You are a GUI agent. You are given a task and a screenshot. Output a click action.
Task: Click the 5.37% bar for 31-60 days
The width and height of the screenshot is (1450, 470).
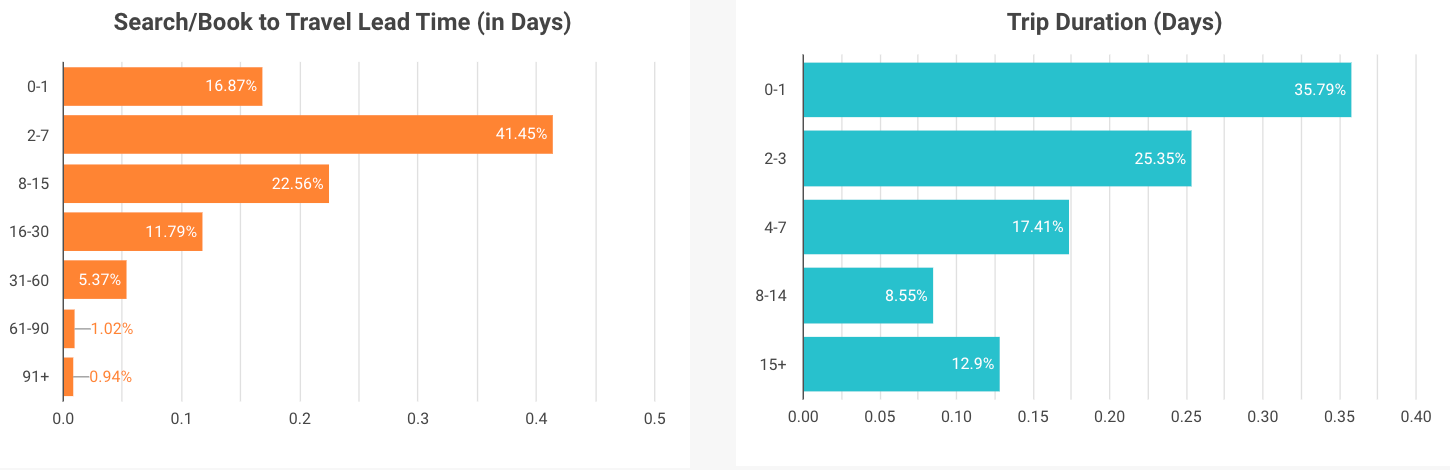coord(95,279)
